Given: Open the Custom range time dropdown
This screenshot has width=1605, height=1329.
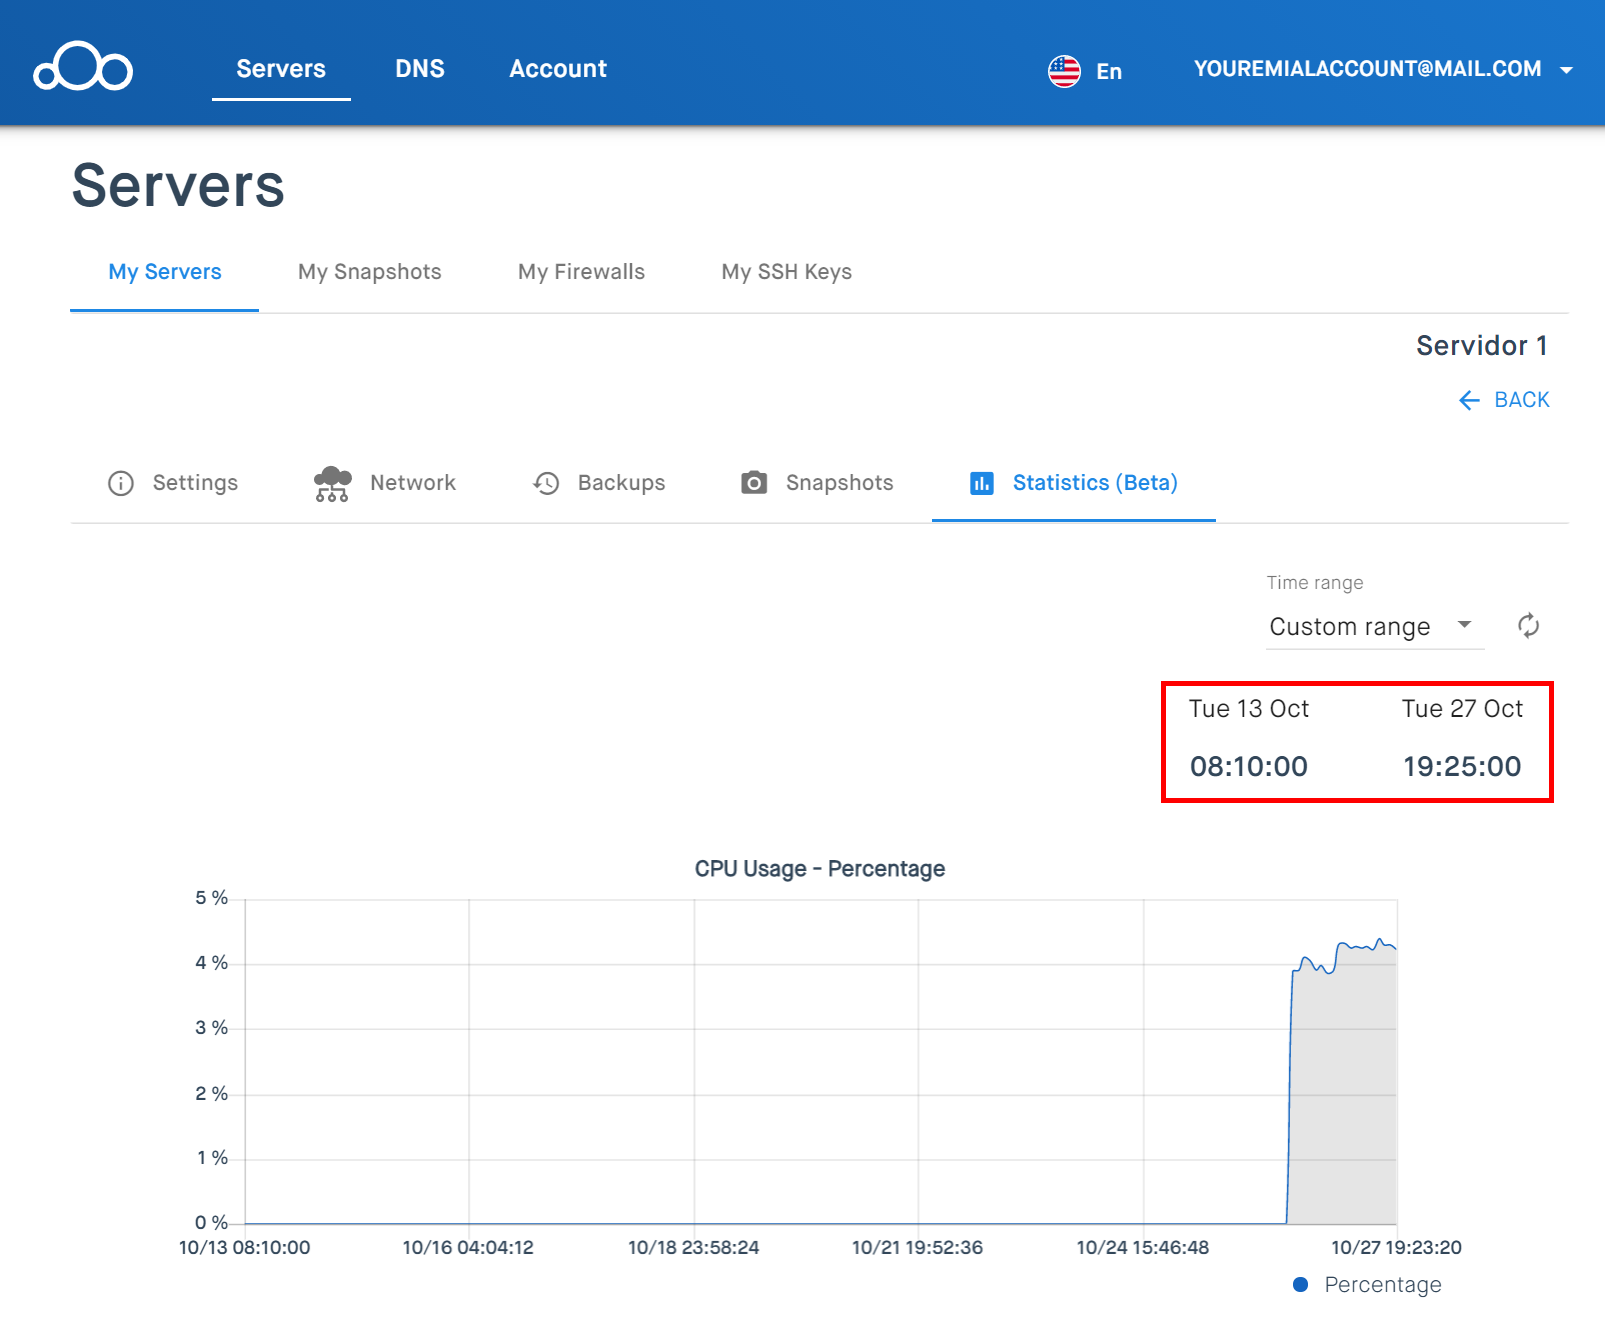Looking at the screenshot, I should click(1375, 627).
